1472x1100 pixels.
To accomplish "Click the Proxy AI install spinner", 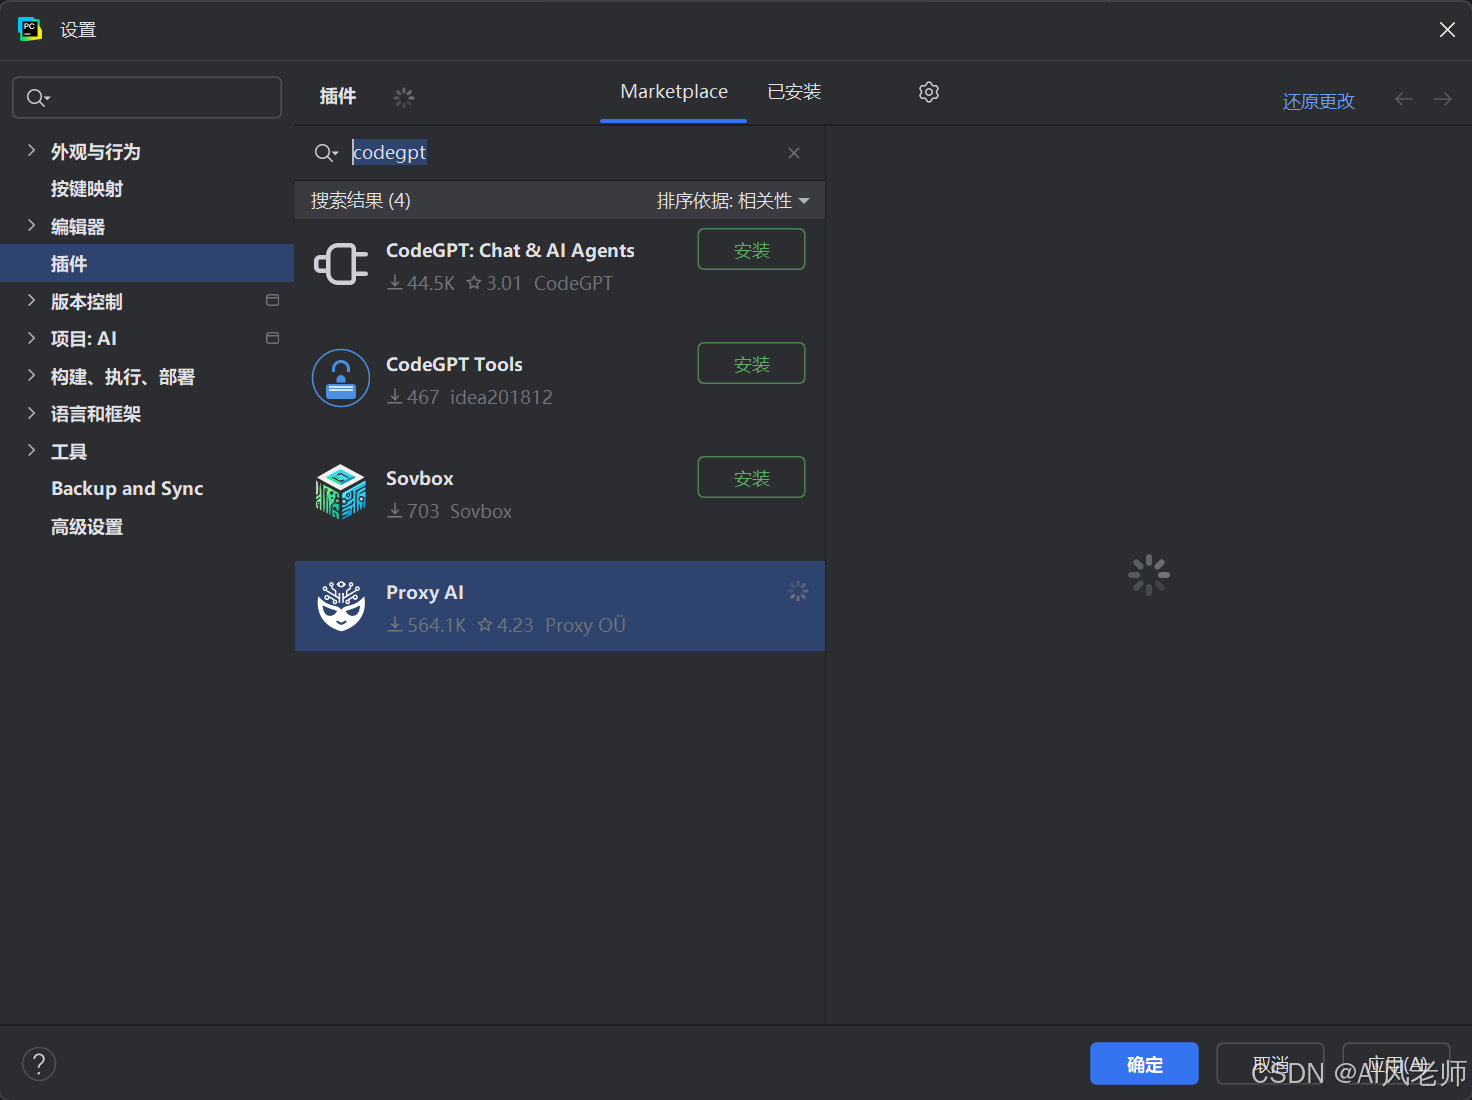I will point(798,591).
